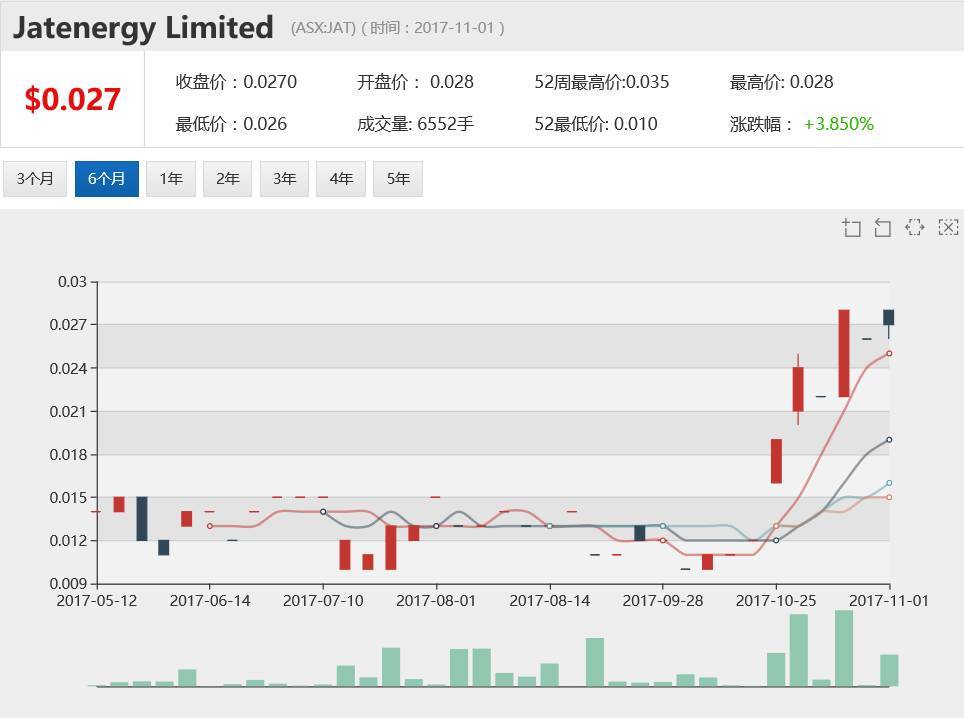
Task: Click the 0.027 y-axis label
Action: [x=68, y=324]
